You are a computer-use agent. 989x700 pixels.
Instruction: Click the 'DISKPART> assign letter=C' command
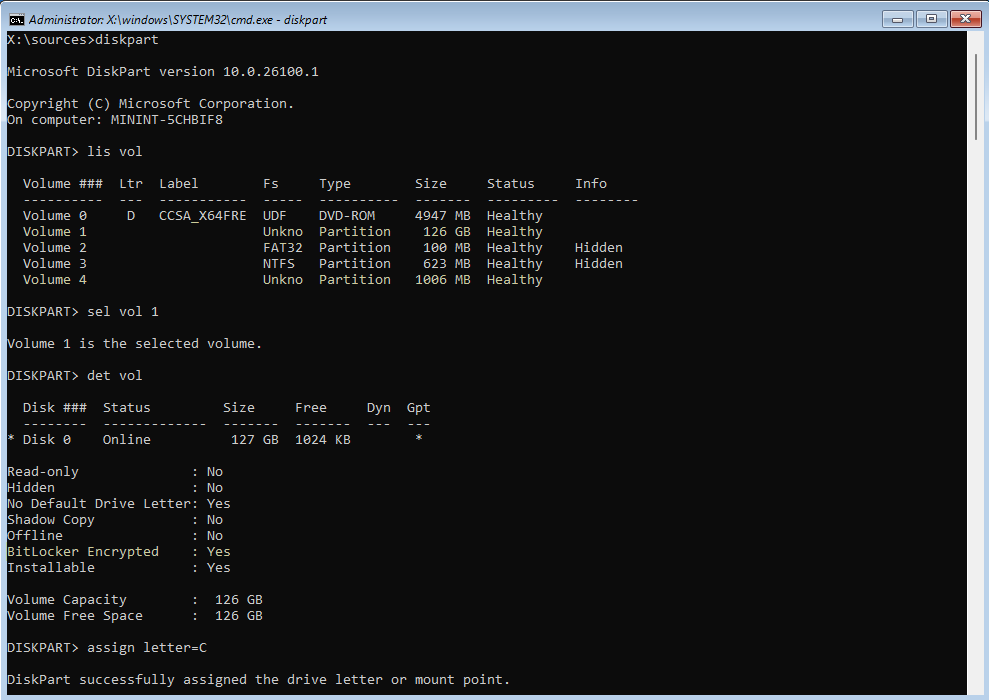pos(107,648)
